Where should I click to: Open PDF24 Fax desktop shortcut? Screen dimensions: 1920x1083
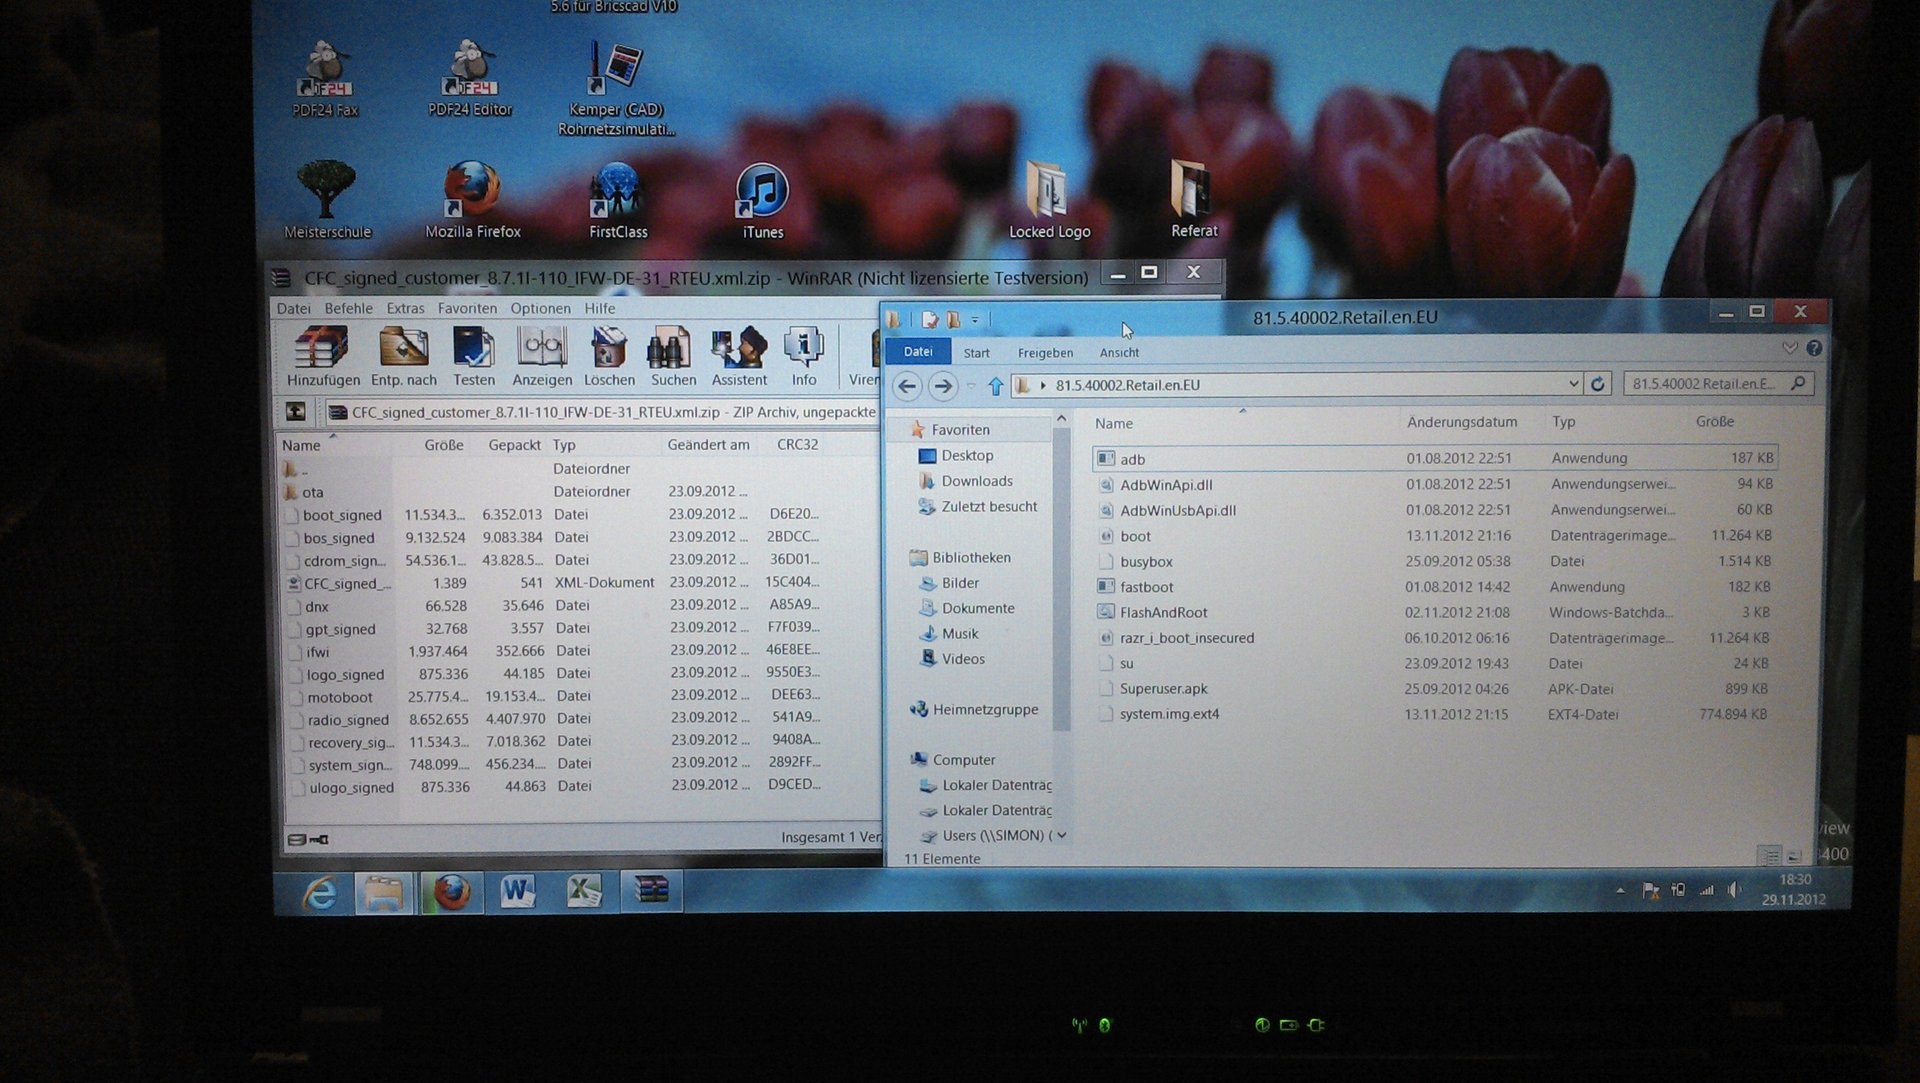click(325, 80)
